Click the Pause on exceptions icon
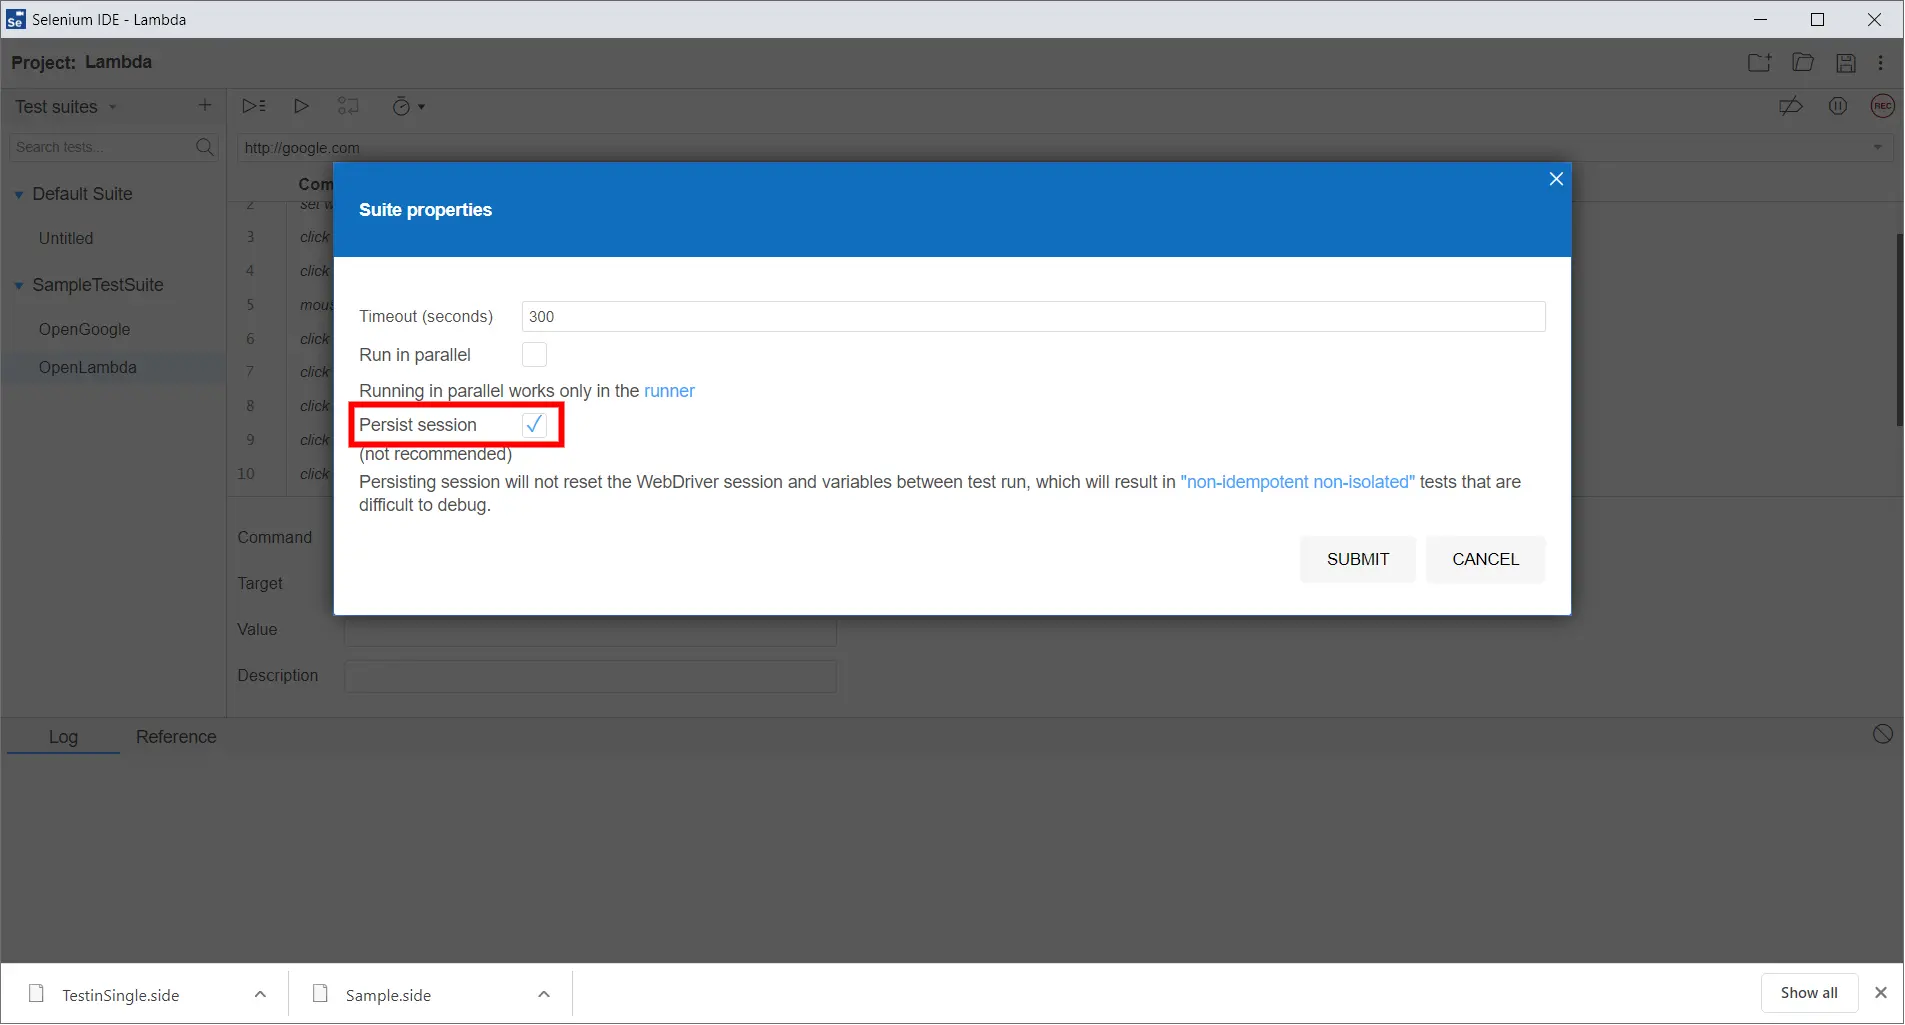1905x1025 pixels. (1837, 106)
